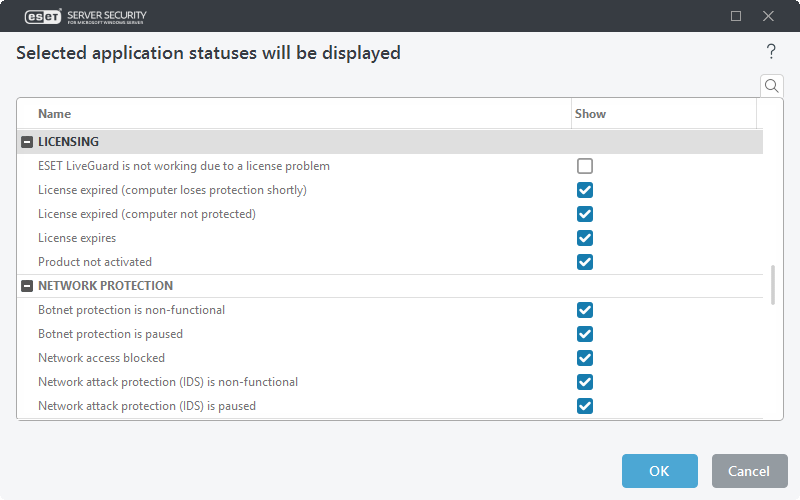The image size is (800, 500).
Task: Uncheck the License expires status
Action: click(x=585, y=238)
